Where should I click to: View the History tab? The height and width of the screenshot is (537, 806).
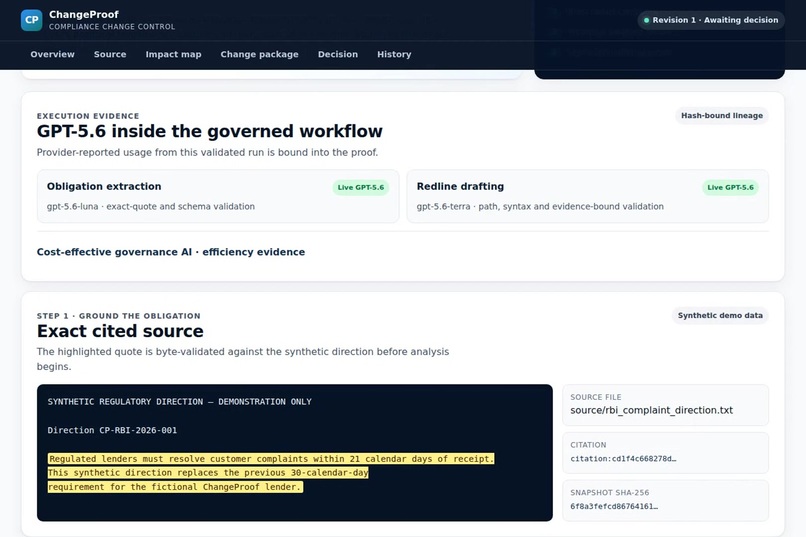coord(394,54)
